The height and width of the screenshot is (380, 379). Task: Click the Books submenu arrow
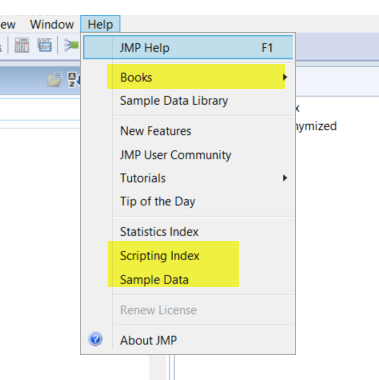(x=285, y=77)
